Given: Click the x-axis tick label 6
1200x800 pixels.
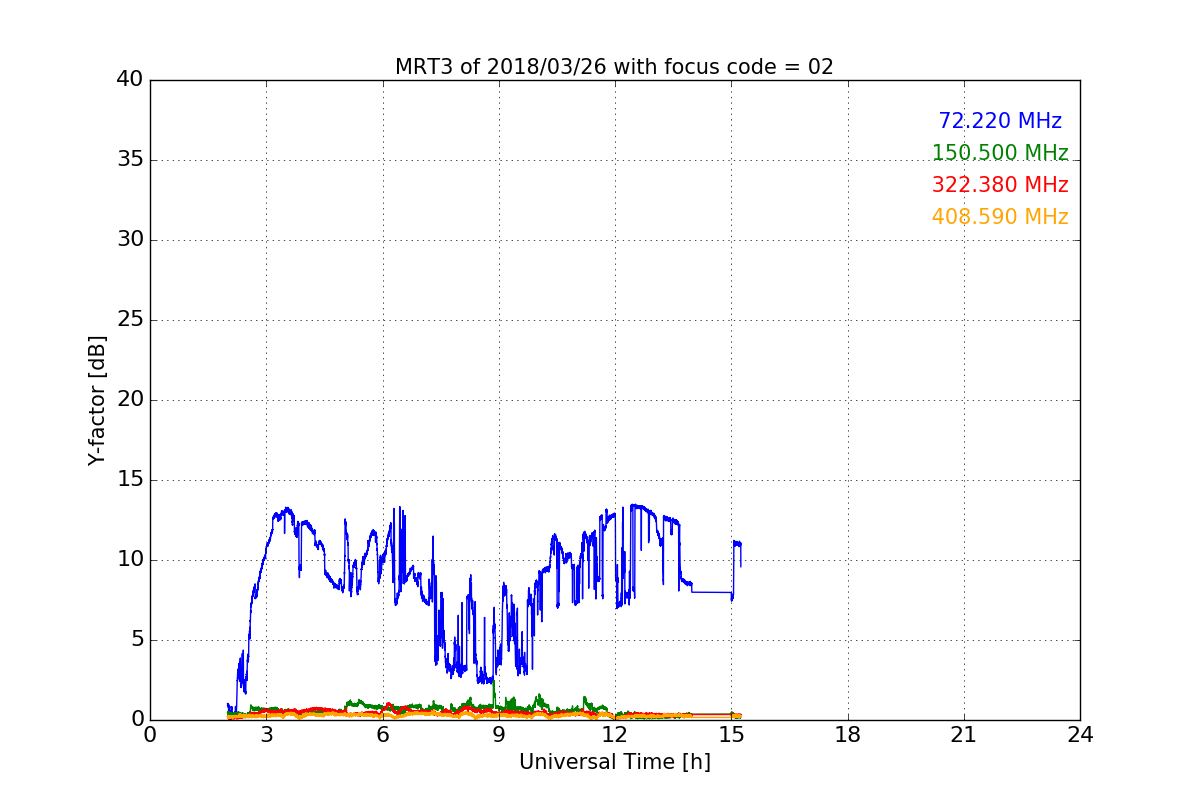Looking at the screenshot, I should [x=382, y=735].
